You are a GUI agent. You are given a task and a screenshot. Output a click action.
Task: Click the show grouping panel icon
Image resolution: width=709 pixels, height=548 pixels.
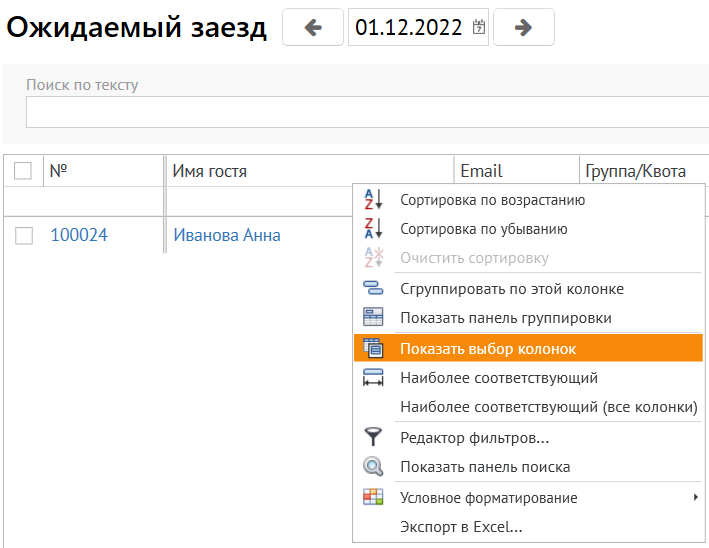372,318
